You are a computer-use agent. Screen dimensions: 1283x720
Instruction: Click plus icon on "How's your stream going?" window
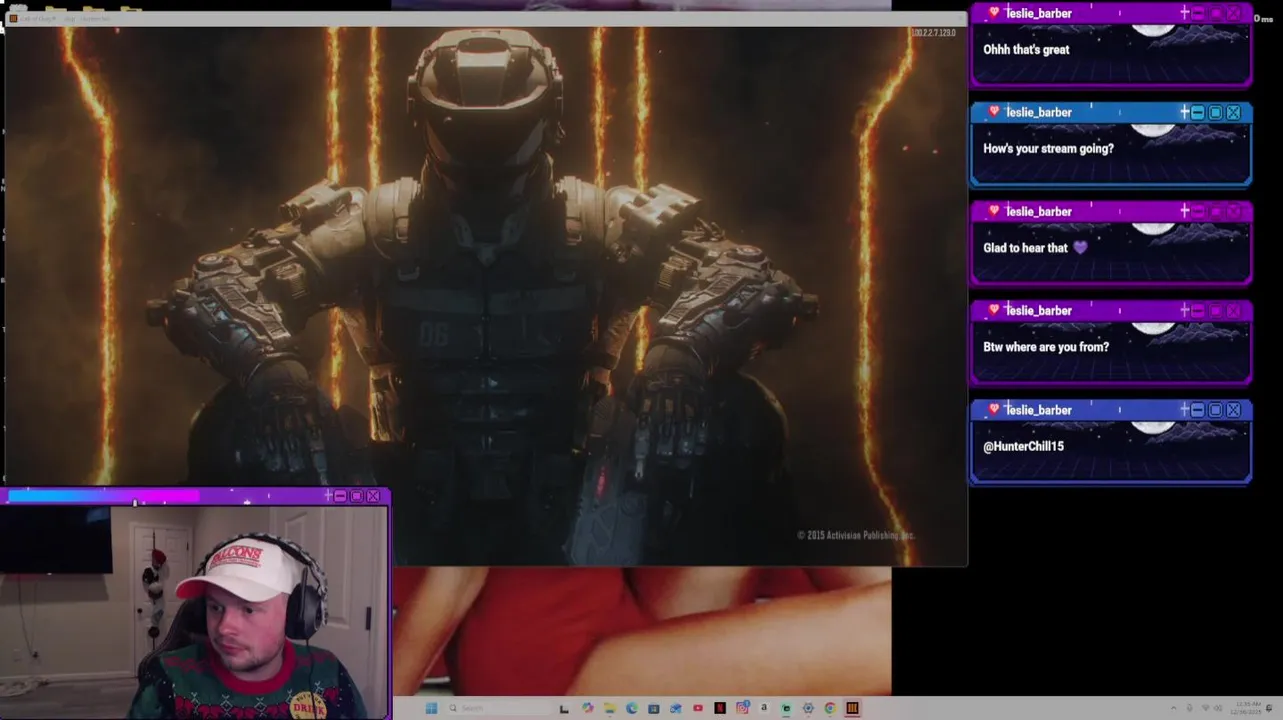pyautogui.click(x=1185, y=112)
